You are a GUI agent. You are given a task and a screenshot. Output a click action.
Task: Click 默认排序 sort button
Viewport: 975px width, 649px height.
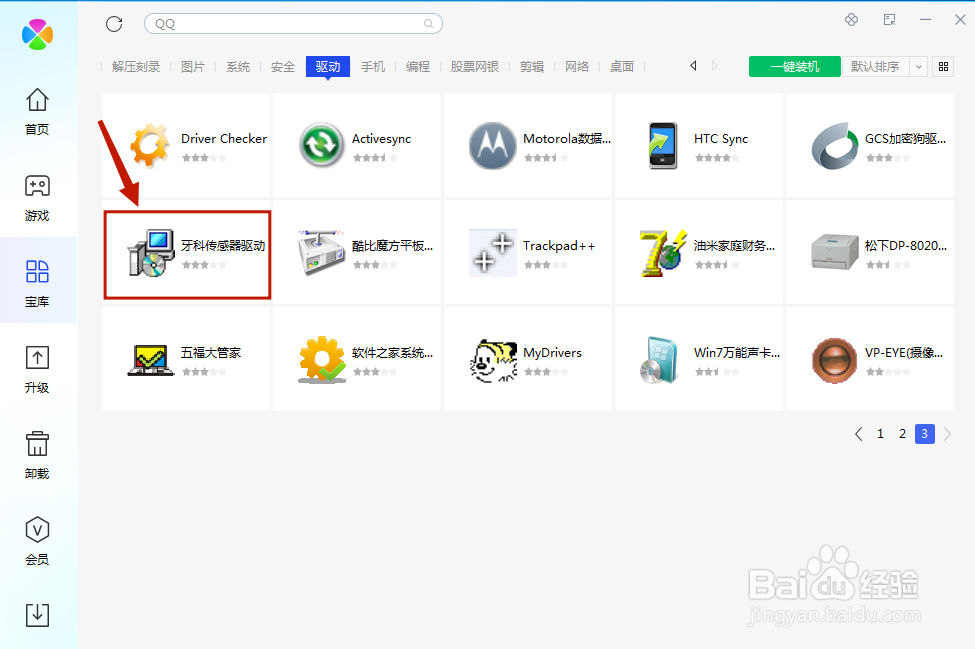876,67
